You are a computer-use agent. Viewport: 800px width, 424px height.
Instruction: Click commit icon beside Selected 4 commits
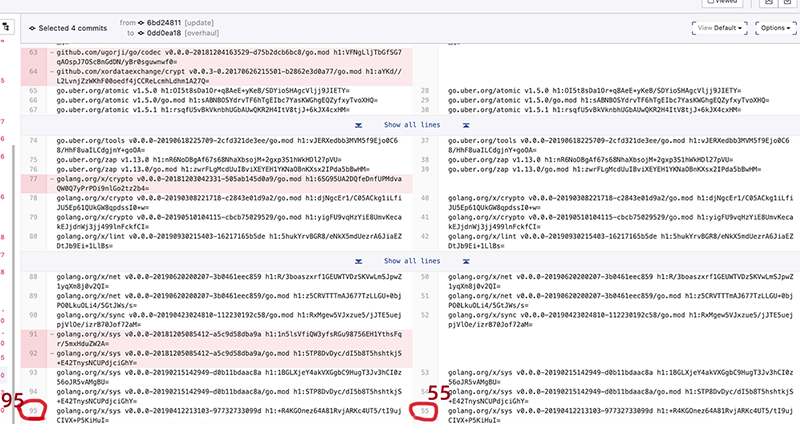(x=32, y=28)
